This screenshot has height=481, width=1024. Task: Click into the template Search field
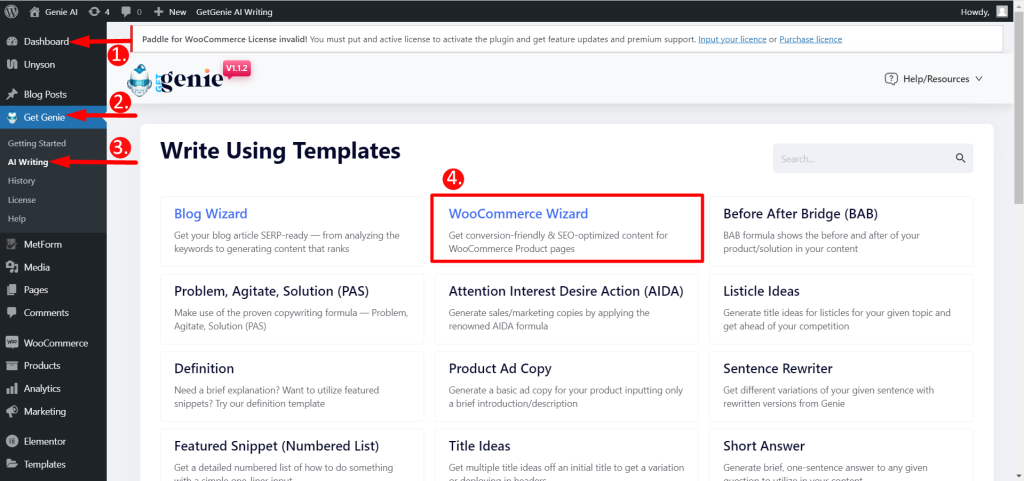[862, 159]
